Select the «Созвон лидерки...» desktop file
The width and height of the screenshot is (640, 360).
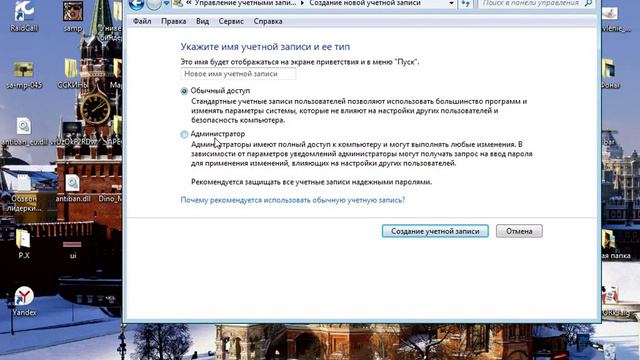(x=24, y=192)
